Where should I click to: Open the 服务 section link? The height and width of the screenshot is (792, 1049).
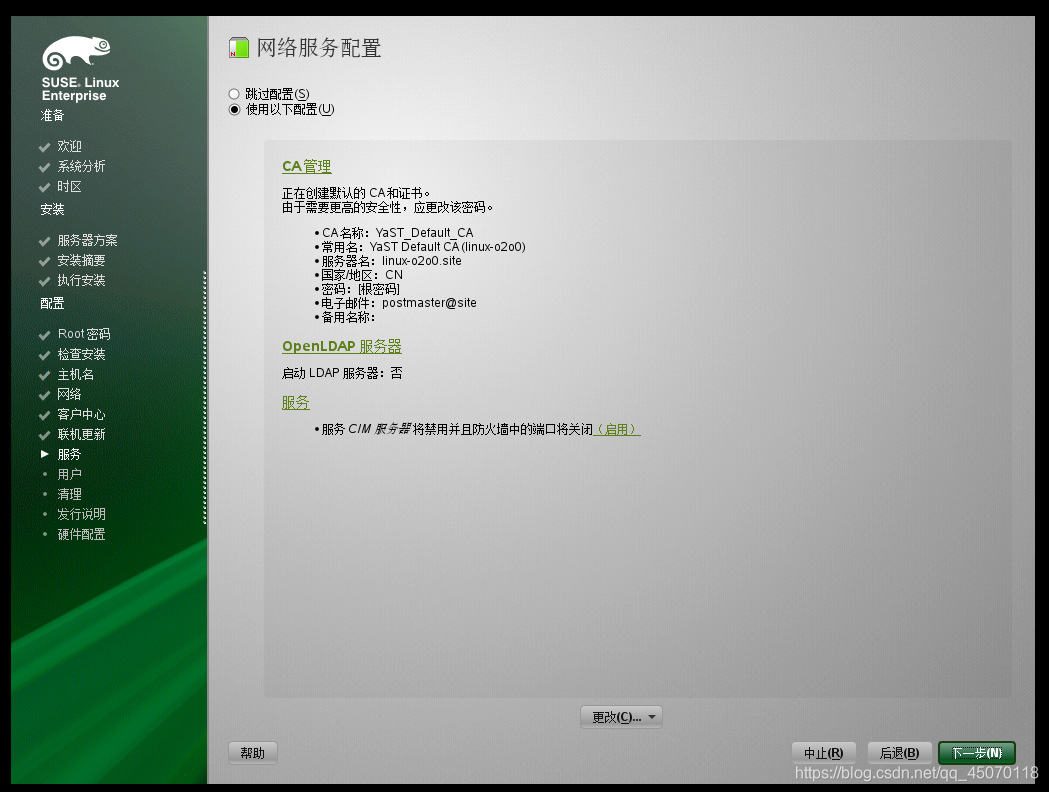(x=295, y=403)
